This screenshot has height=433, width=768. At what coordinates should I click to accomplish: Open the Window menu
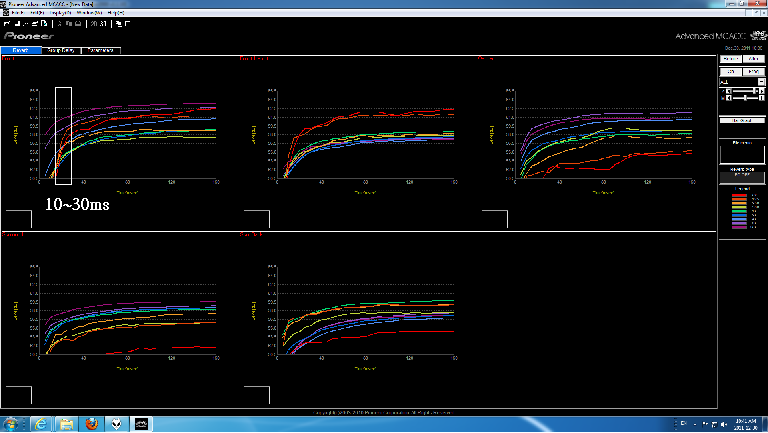[x=89, y=13]
